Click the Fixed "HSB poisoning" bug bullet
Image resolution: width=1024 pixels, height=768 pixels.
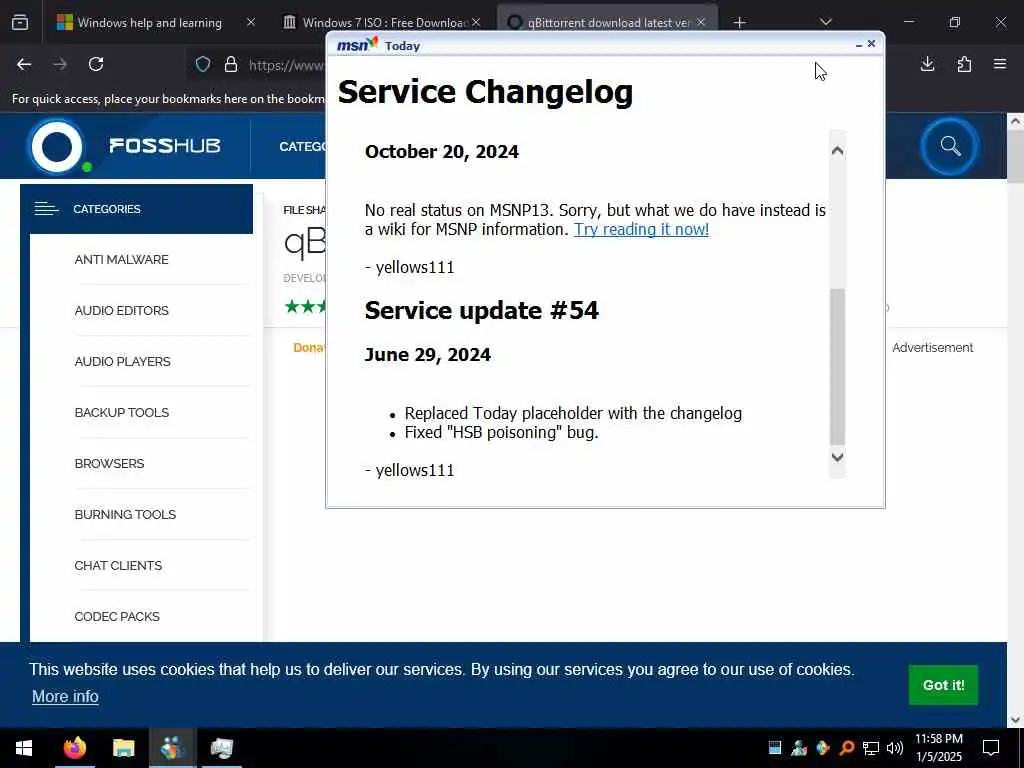coord(501,432)
